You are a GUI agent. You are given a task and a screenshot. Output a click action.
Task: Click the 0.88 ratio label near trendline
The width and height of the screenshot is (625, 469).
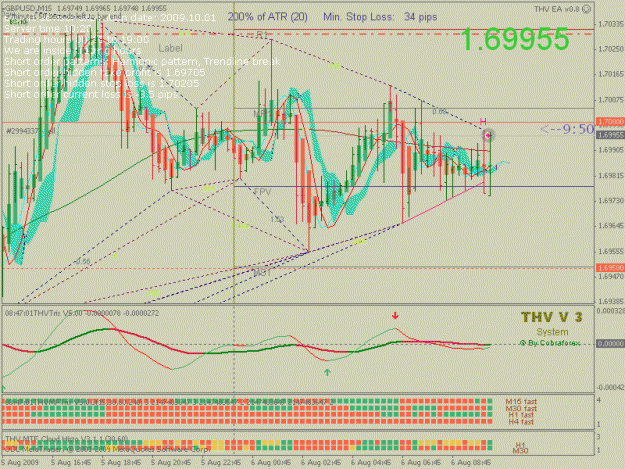(x=440, y=112)
